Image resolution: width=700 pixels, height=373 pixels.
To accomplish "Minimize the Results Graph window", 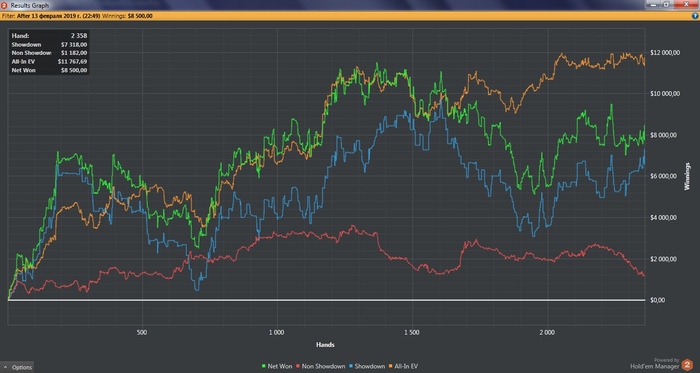I will coord(654,4).
